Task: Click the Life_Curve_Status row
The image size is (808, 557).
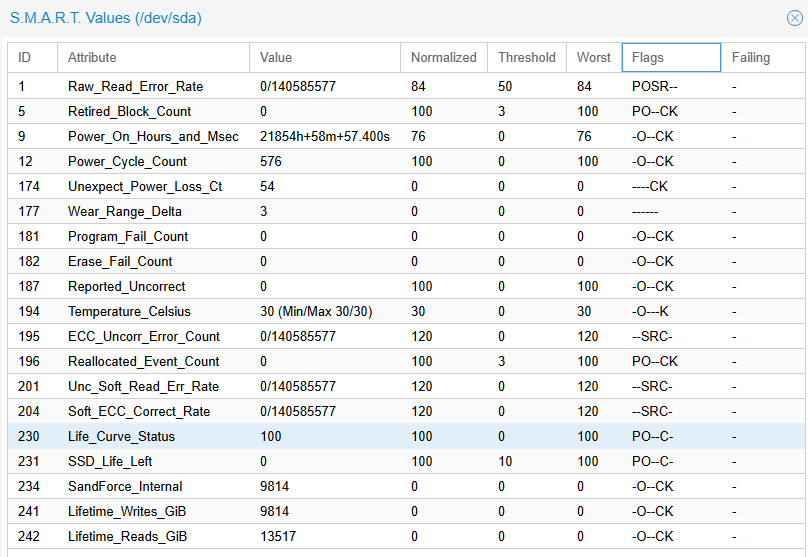Action: tap(121, 437)
